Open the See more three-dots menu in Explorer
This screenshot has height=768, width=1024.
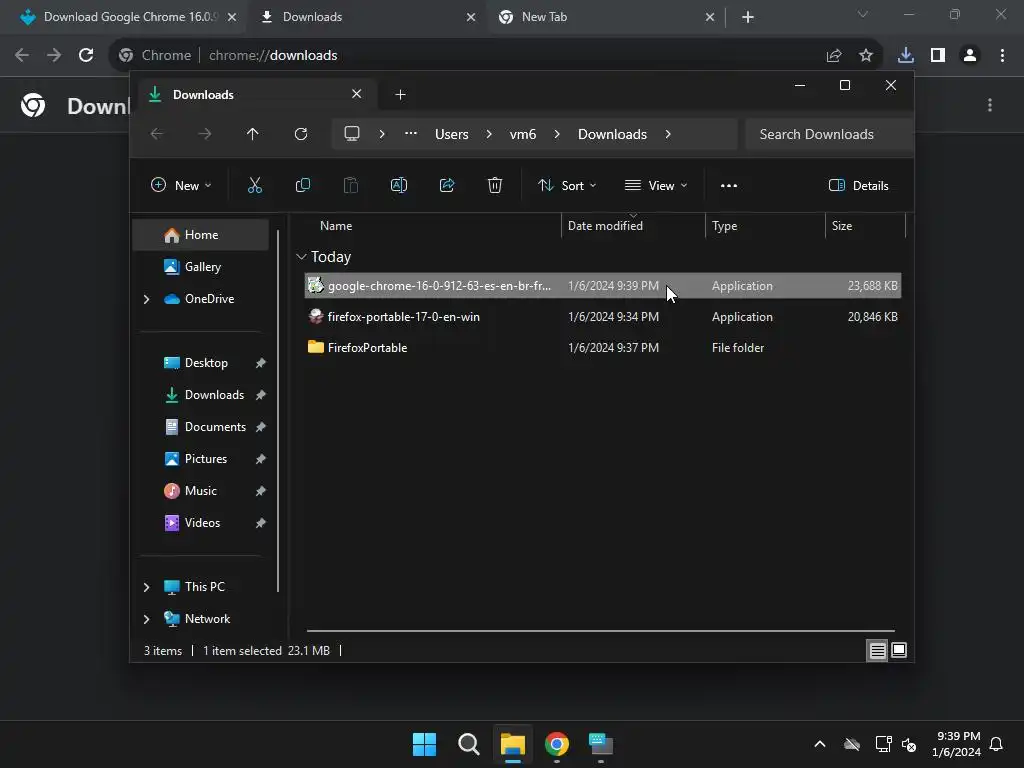(x=729, y=185)
